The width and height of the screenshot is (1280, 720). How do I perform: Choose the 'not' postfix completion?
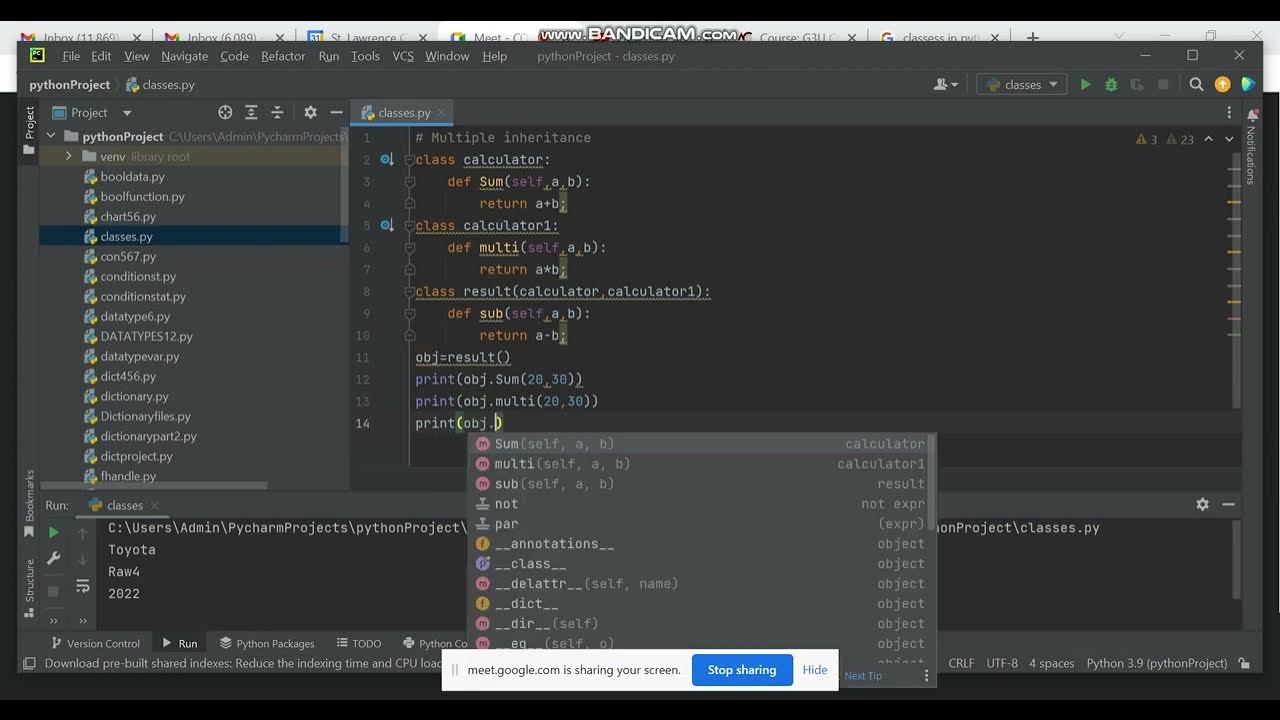[x=700, y=504]
